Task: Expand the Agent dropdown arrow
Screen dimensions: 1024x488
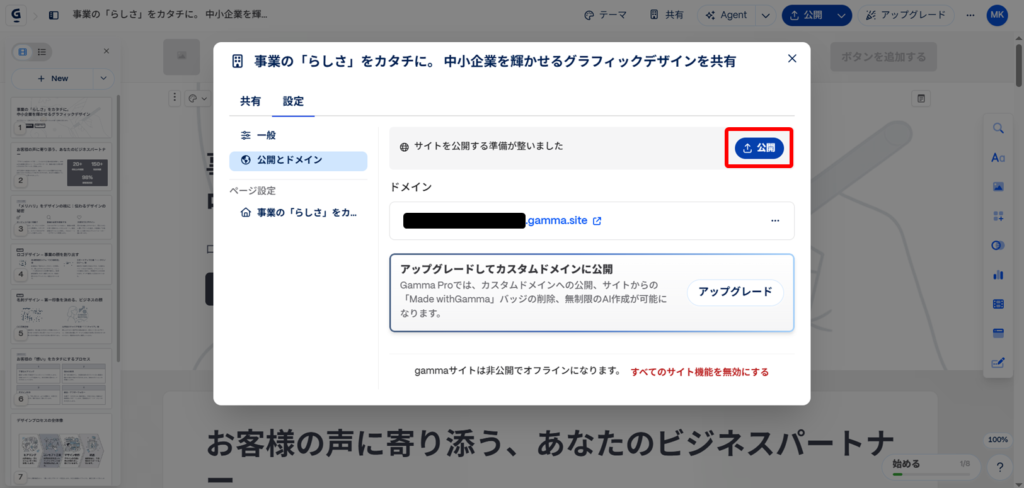Action: coord(765,16)
